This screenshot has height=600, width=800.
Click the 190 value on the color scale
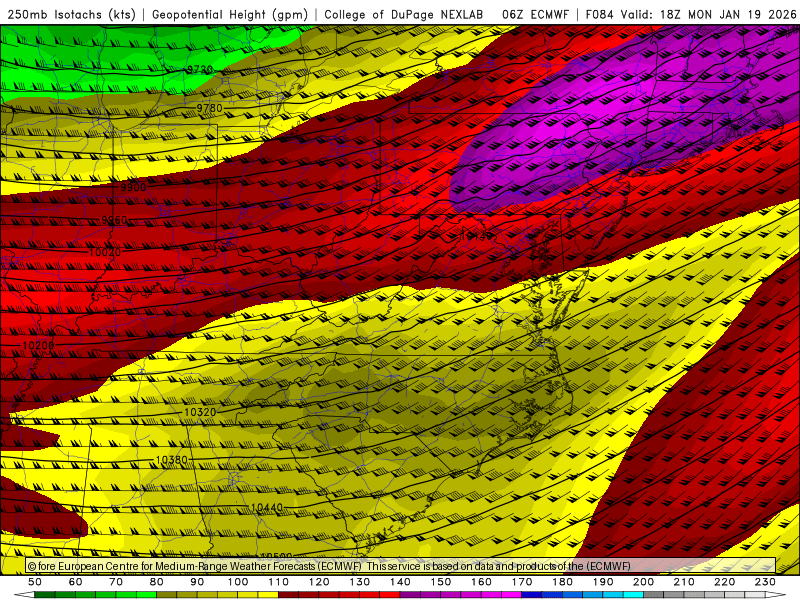click(x=603, y=582)
